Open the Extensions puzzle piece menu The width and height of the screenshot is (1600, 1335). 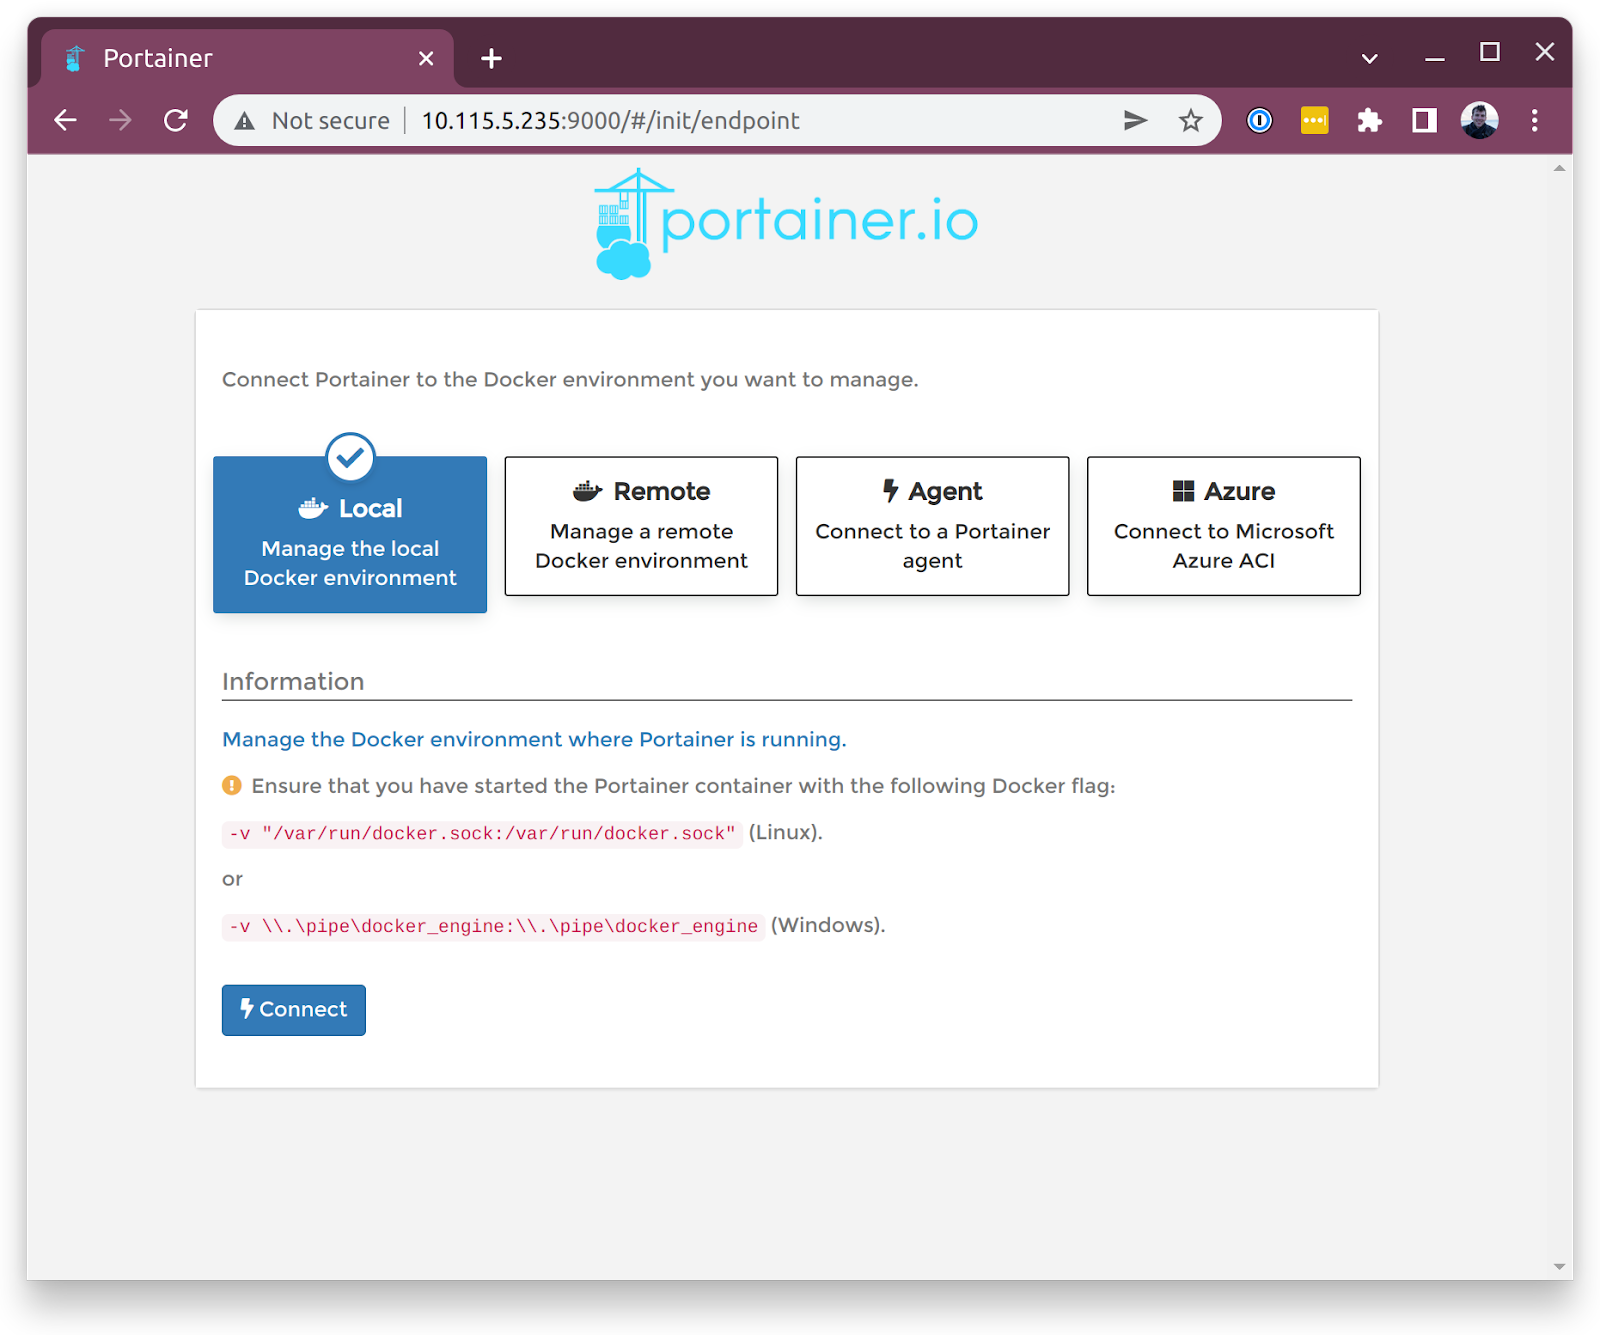[x=1369, y=121]
